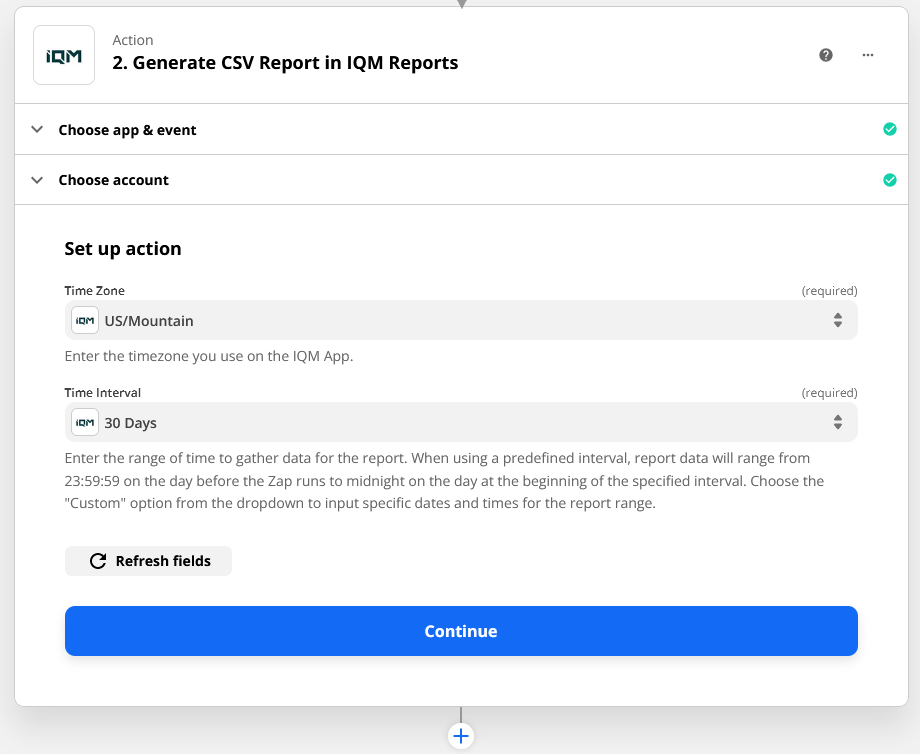Open the three-dot more options menu

pos(868,55)
